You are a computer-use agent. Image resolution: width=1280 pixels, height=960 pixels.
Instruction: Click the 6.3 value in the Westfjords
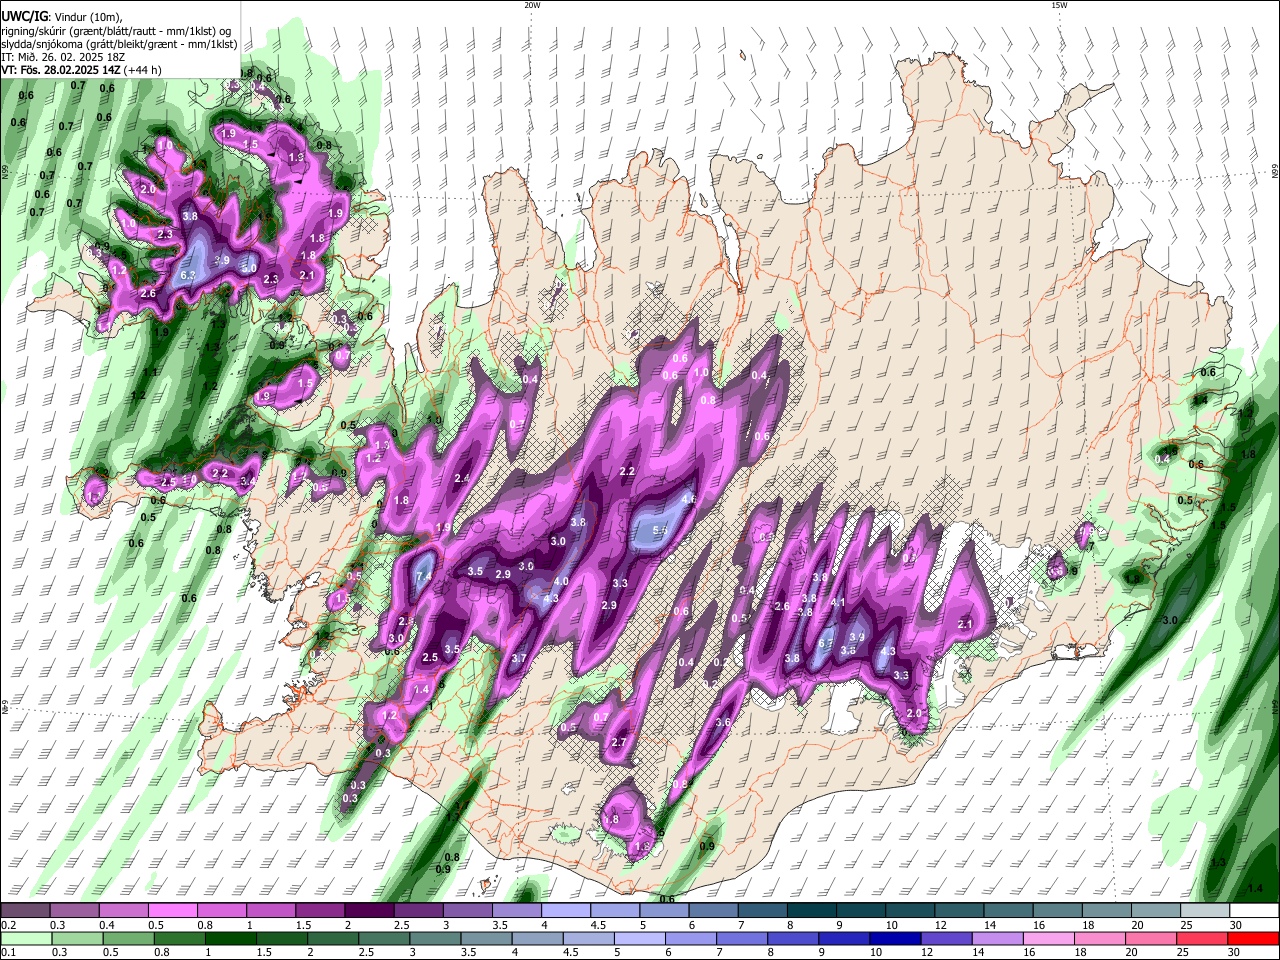click(x=188, y=275)
